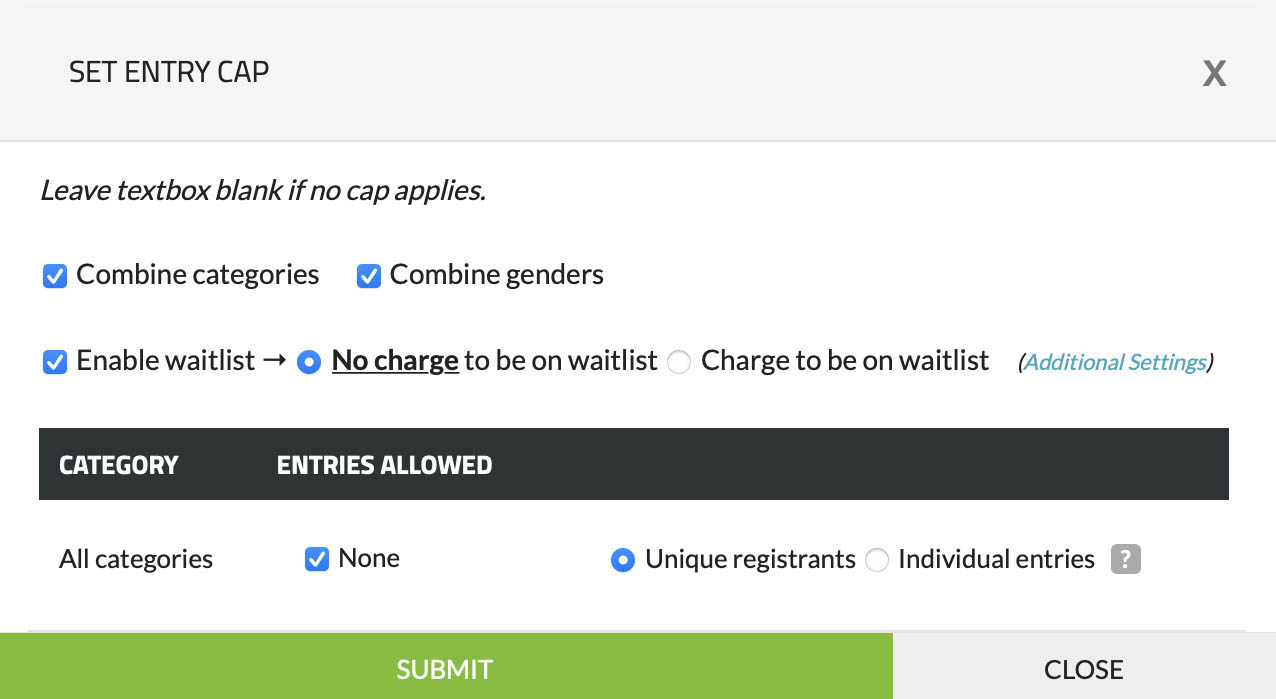Close the dialog with the X icon
Viewport: 1276px width, 699px height.
coord(1214,73)
